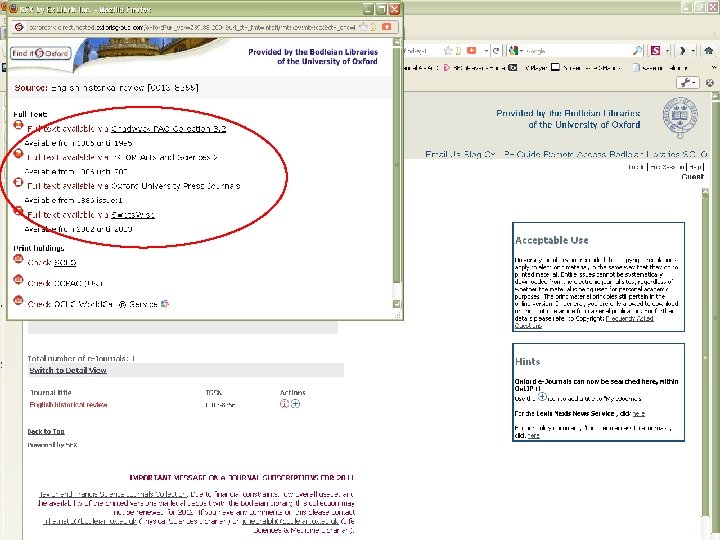Viewport: 720px width, 540px height.
Task: Click the Go icon beside Chadwyck PAO Collection
Action: (x=18, y=125)
